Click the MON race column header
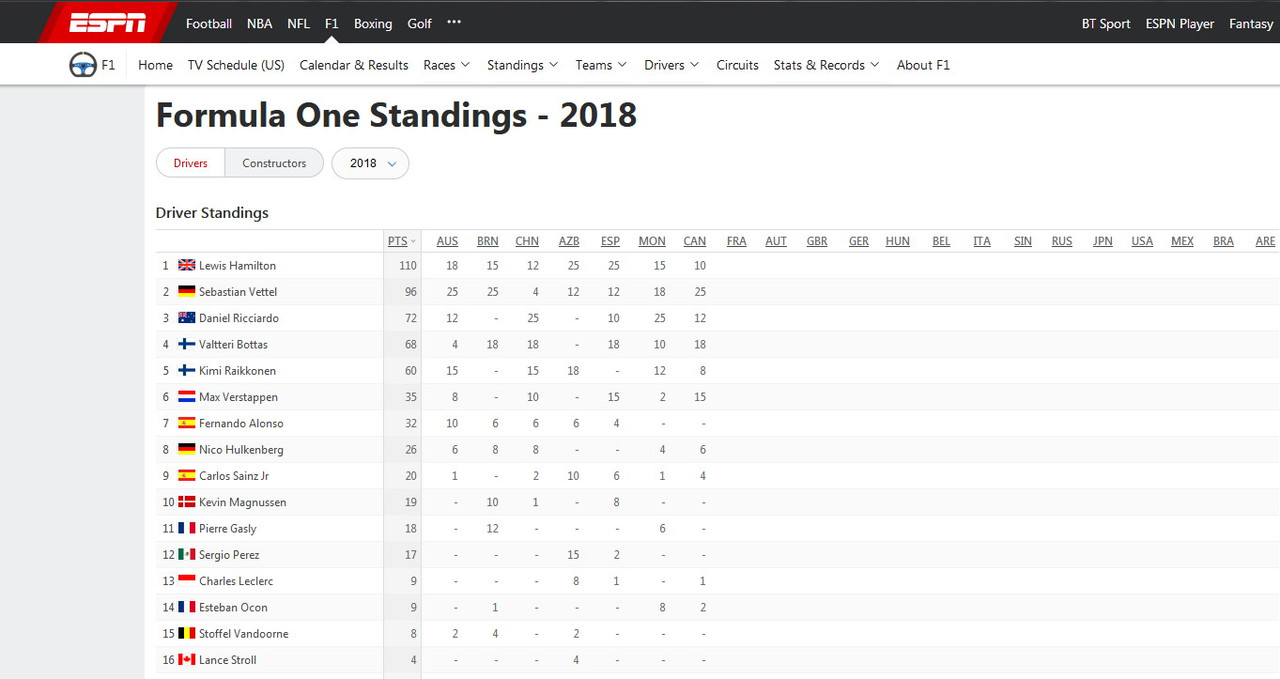The height and width of the screenshot is (679, 1280). (x=652, y=241)
